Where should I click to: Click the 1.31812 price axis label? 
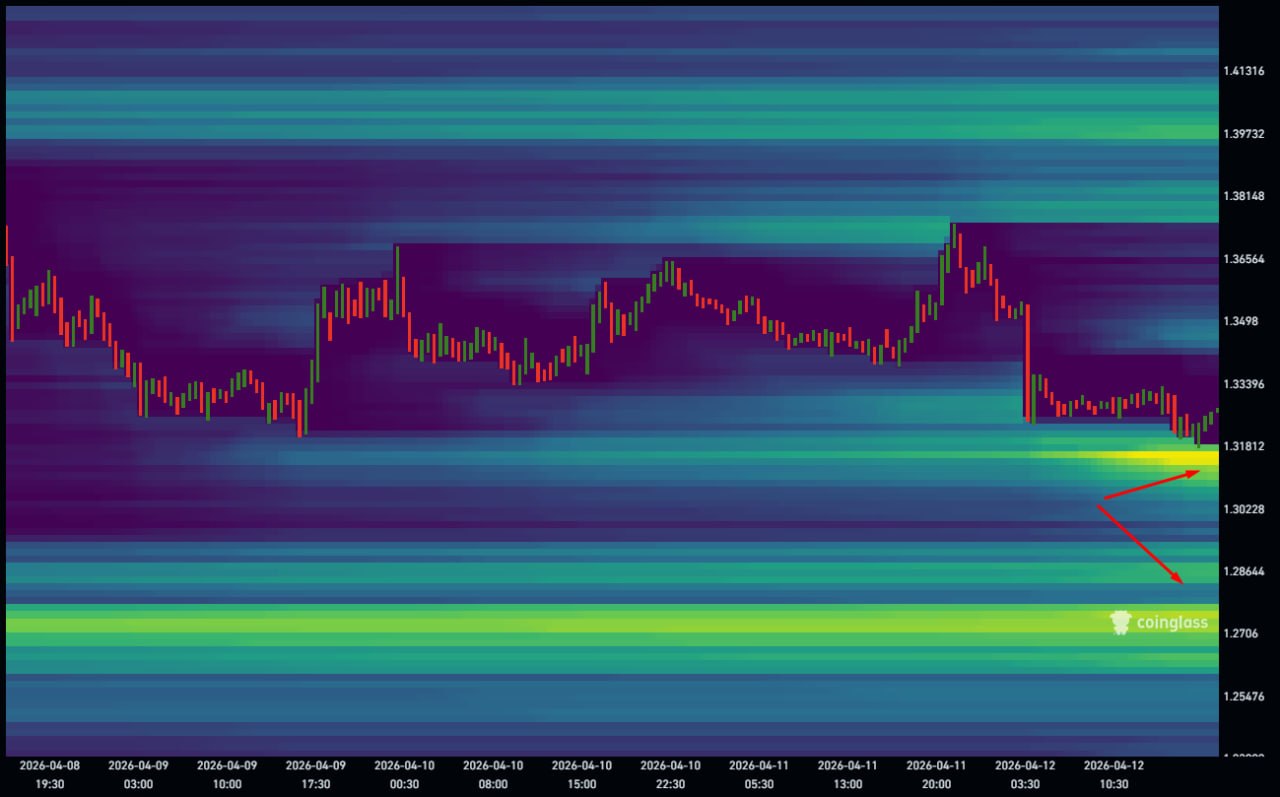coord(1244,446)
